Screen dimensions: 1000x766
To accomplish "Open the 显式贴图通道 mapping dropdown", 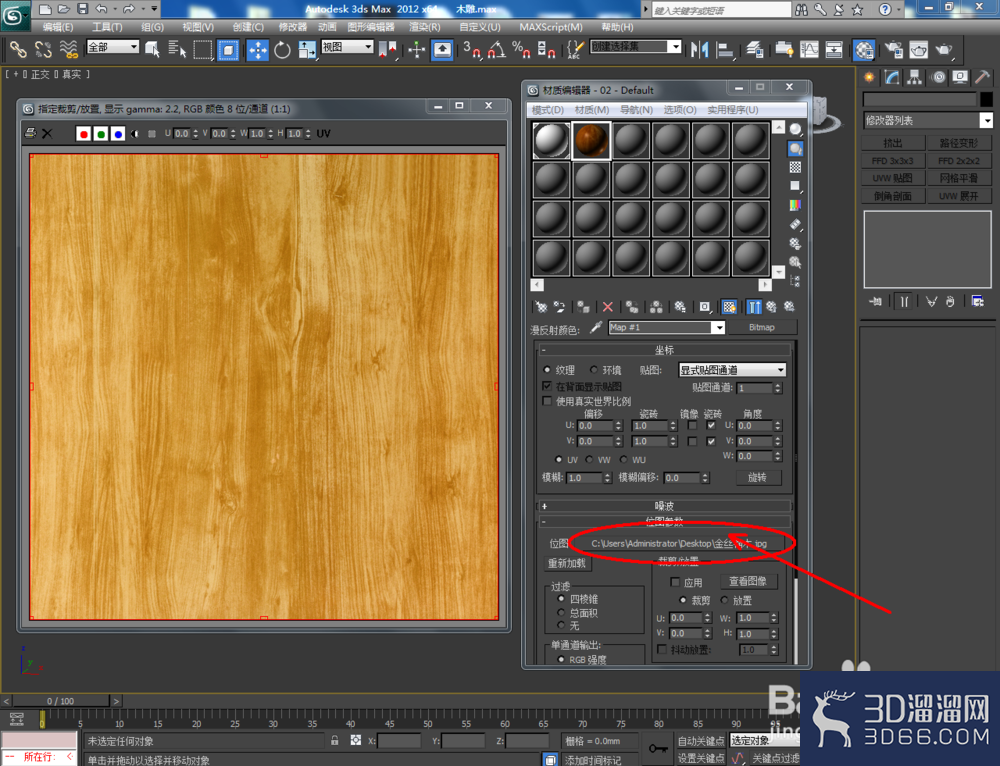I will tap(732, 370).
